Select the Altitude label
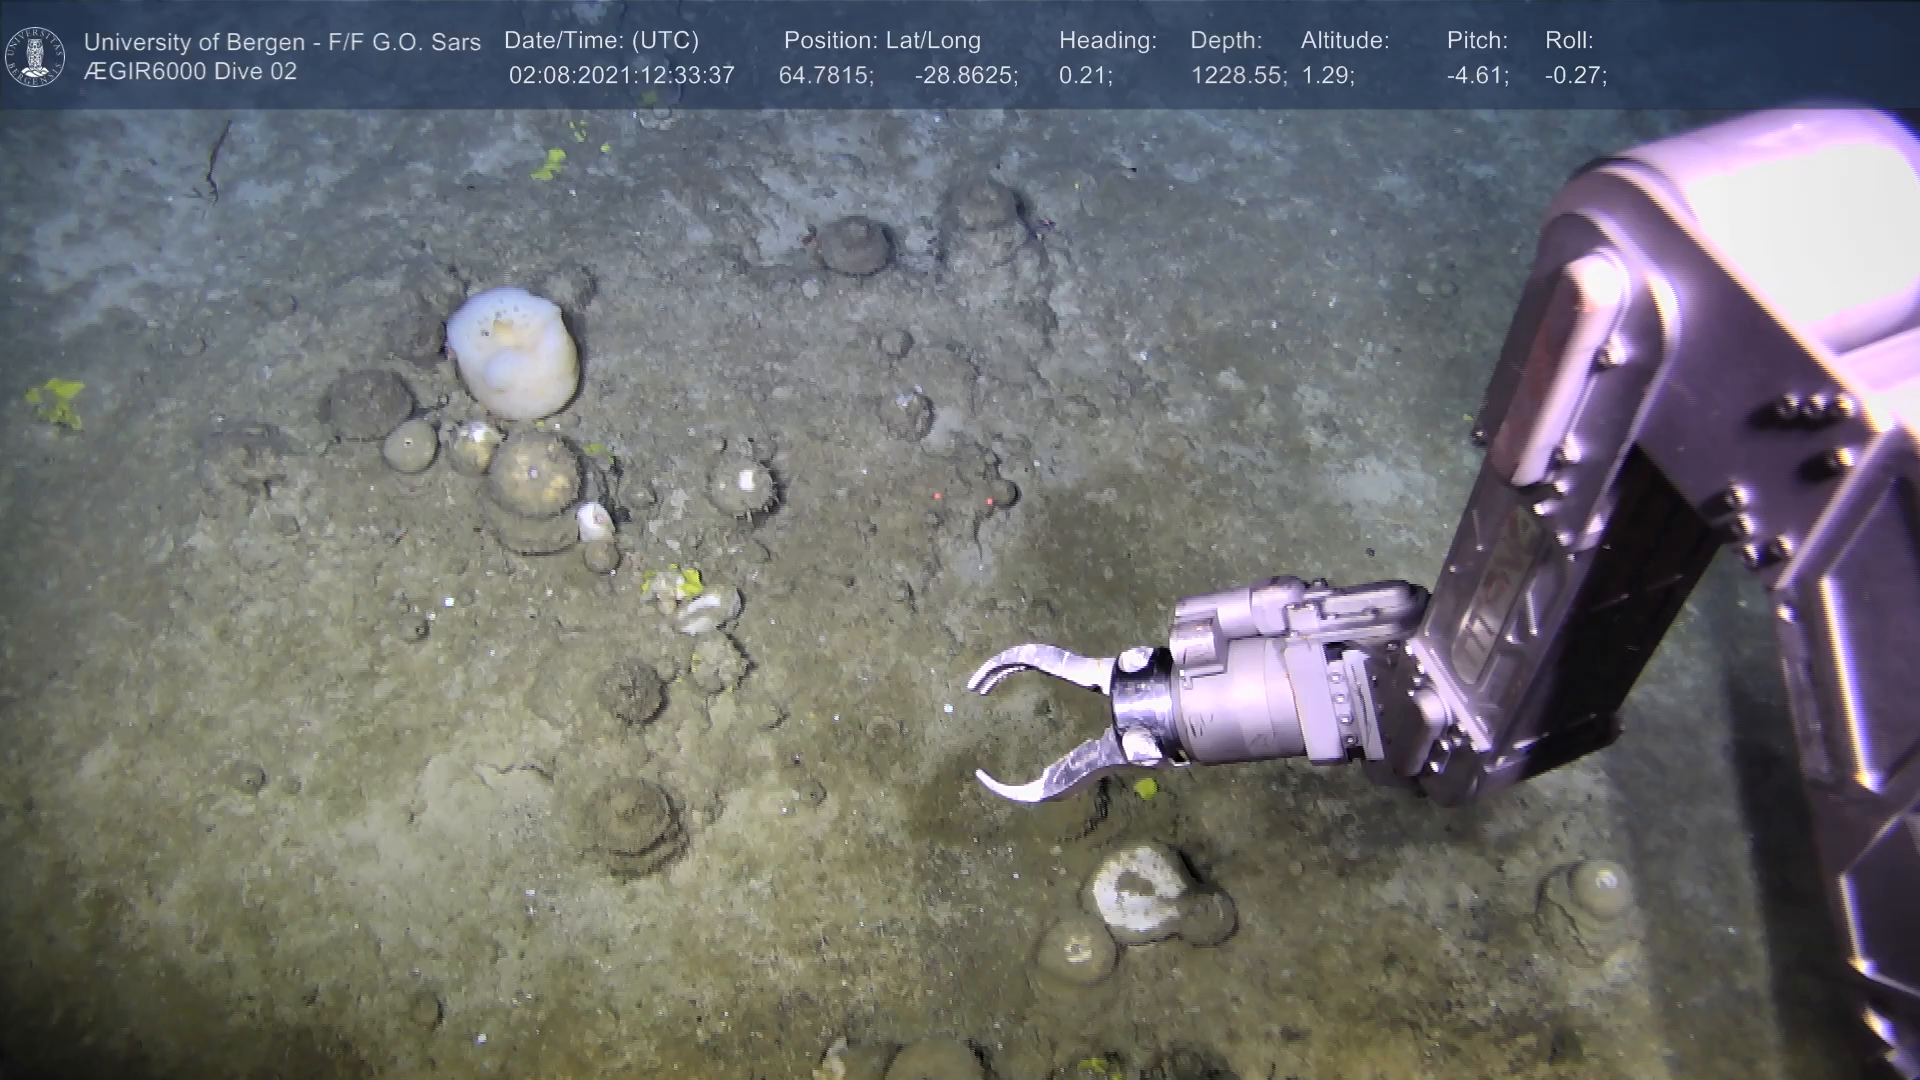The width and height of the screenshot is (1920, 1080). click(x=1344, y=41)
